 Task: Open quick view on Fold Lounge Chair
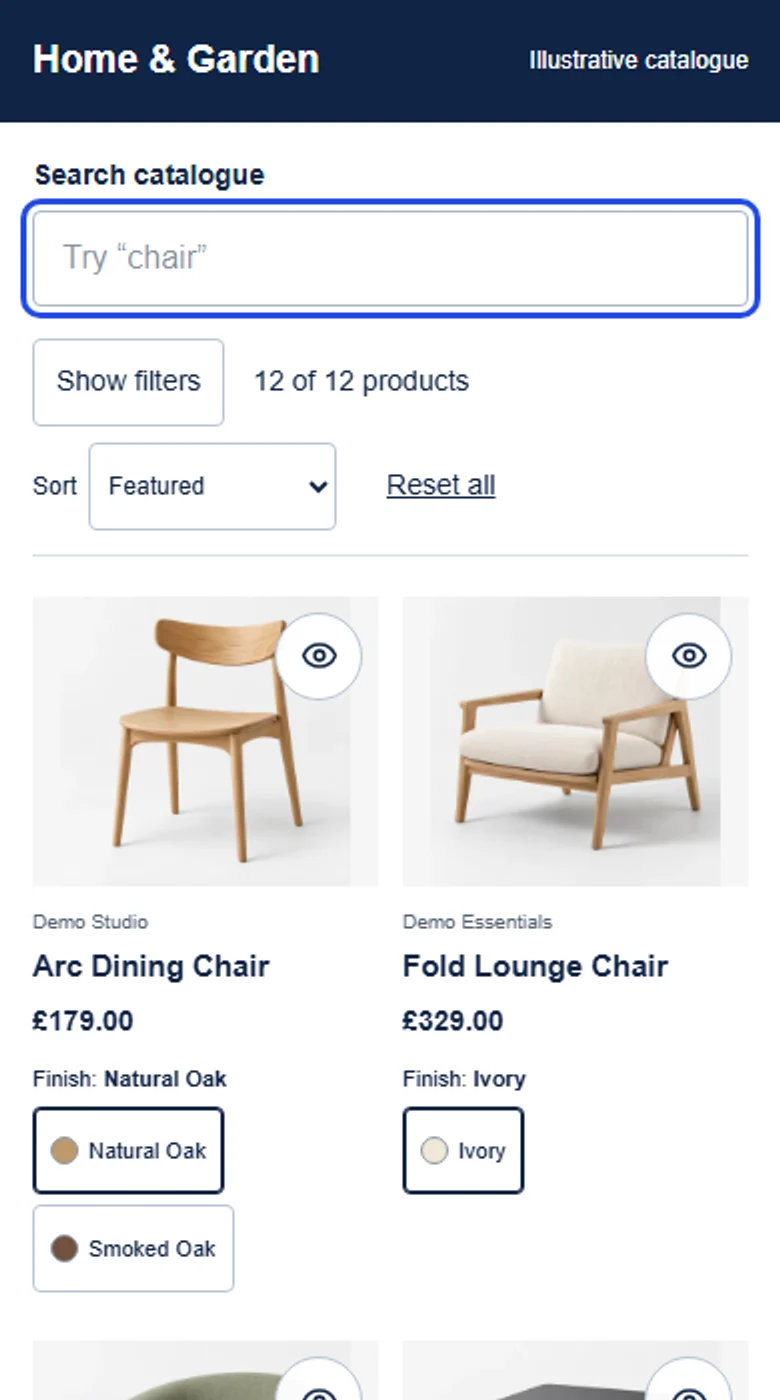(x=689, y=656)
